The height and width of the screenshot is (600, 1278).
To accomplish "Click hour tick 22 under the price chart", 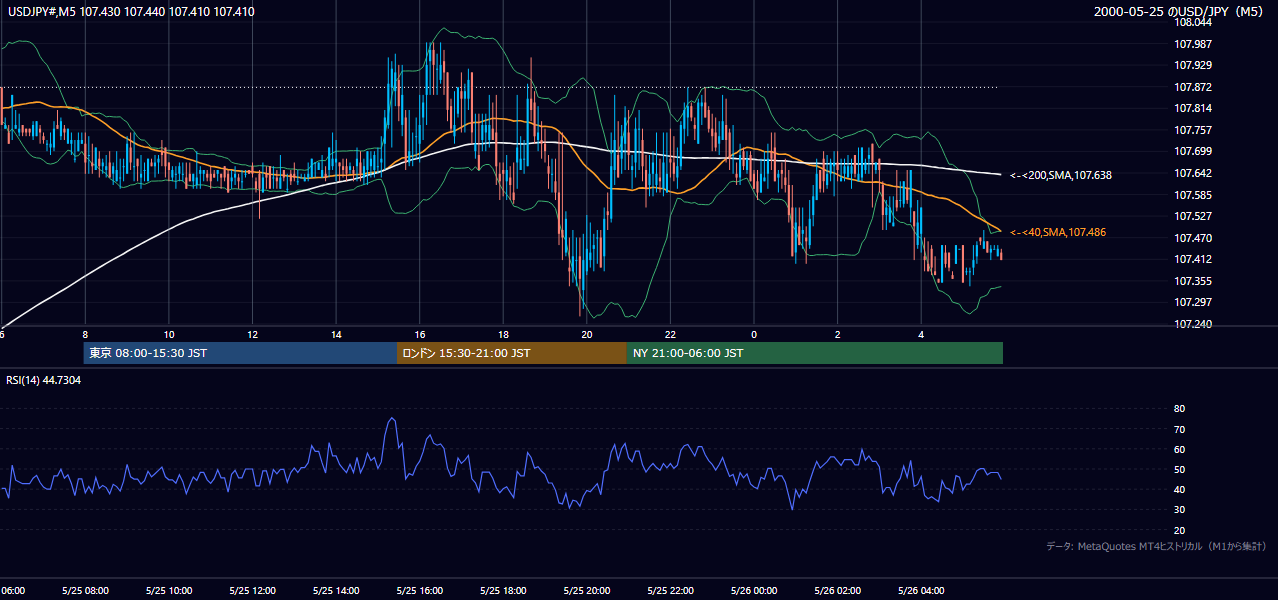I will pyautogui.click(x=671, y=334).
